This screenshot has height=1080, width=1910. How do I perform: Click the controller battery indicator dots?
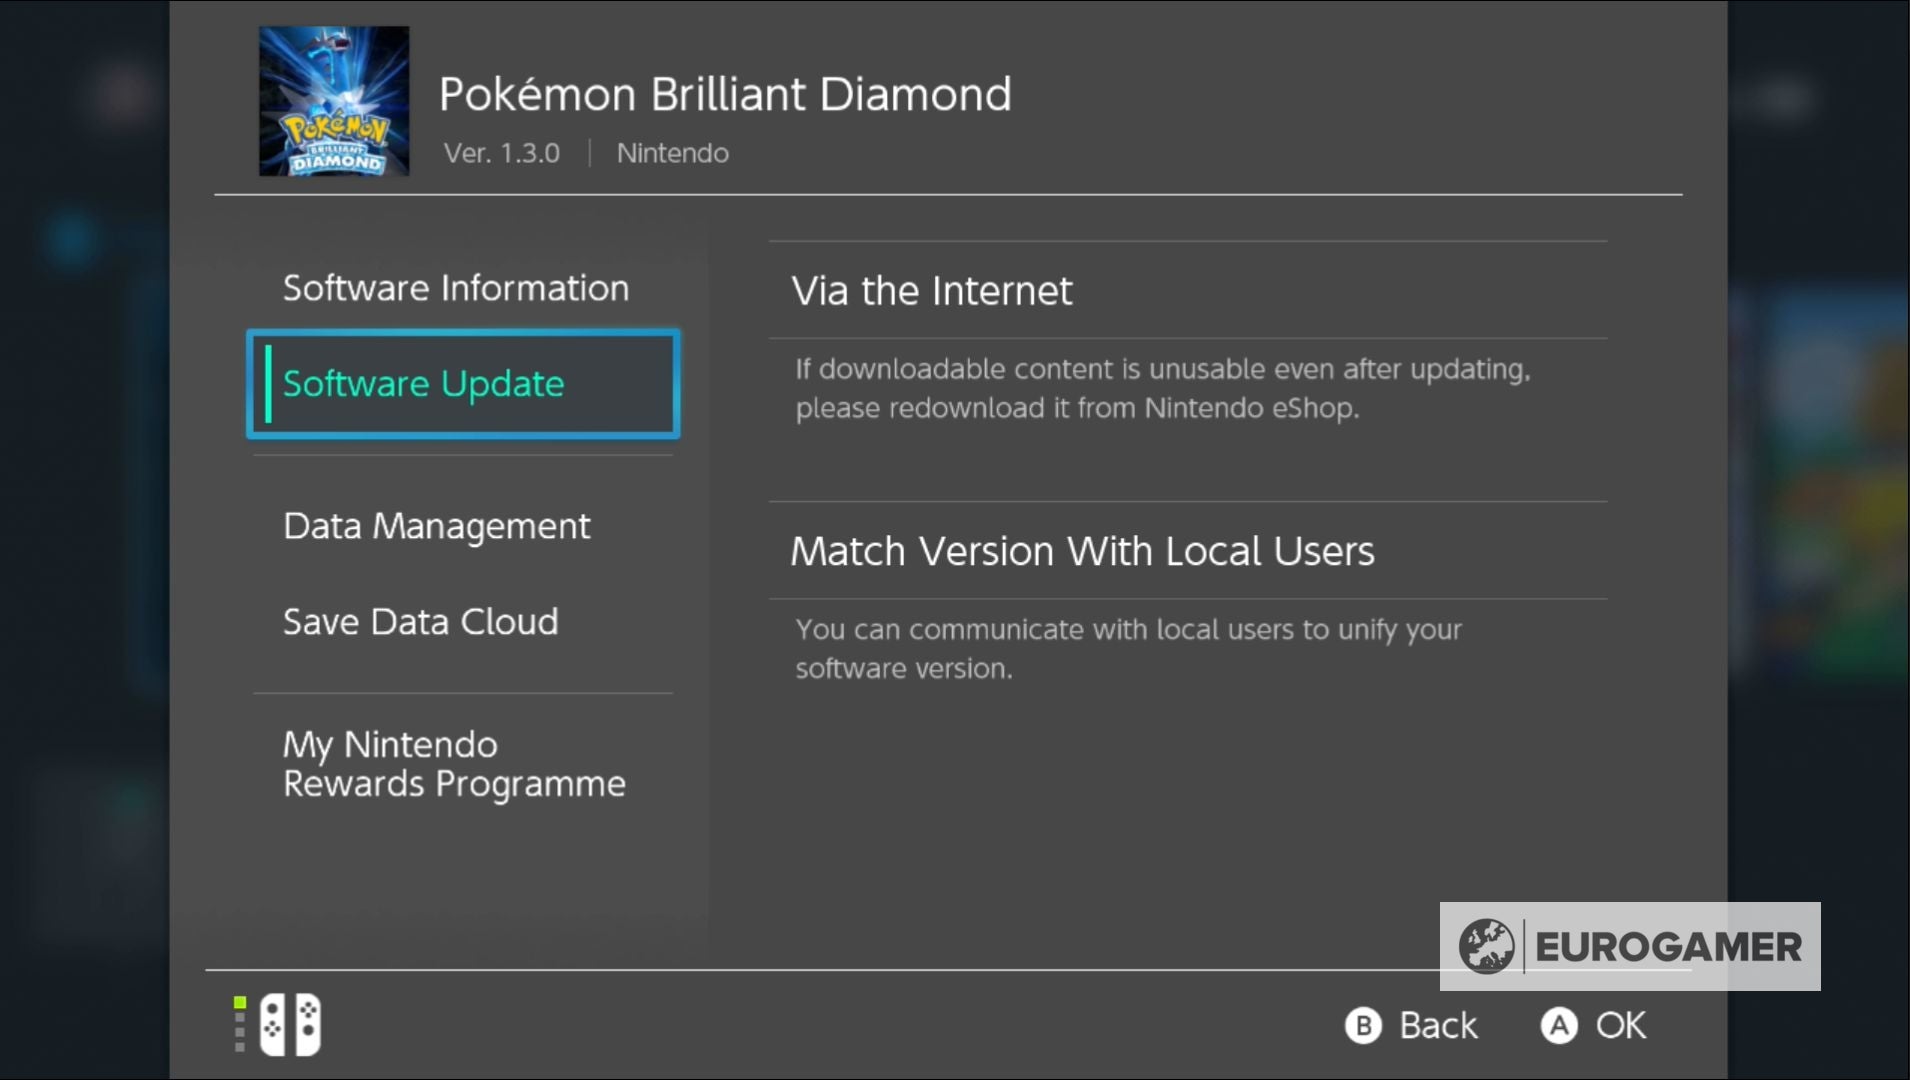tap(238, 1024)
